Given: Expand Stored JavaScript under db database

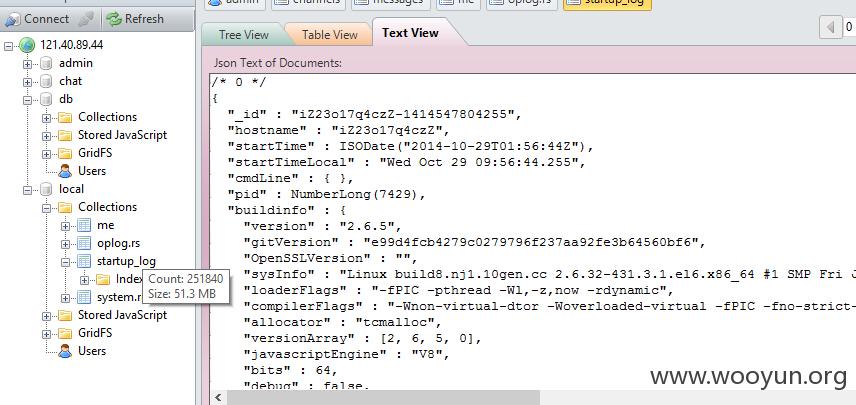Looking at the screenshot, I should click(46, 136).
